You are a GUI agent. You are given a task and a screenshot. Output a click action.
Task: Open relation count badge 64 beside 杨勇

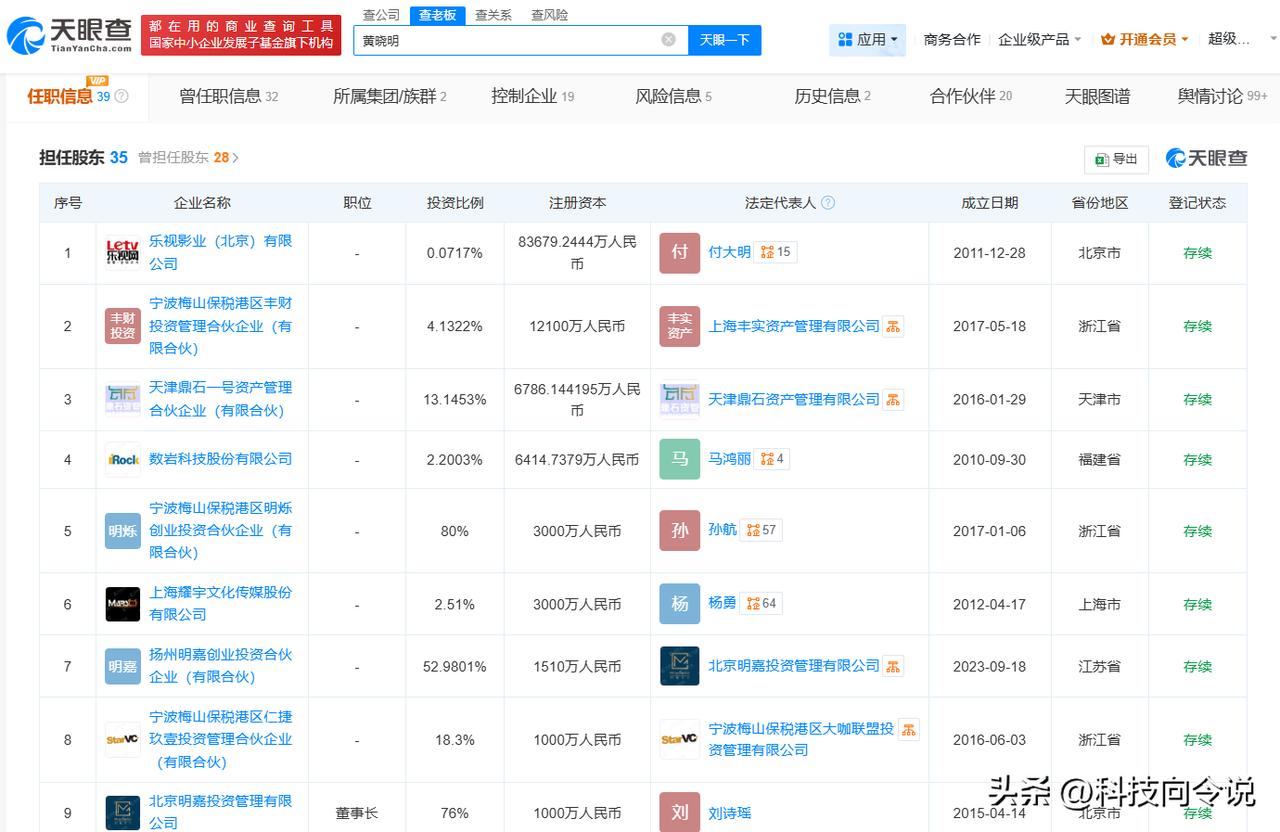761,603
